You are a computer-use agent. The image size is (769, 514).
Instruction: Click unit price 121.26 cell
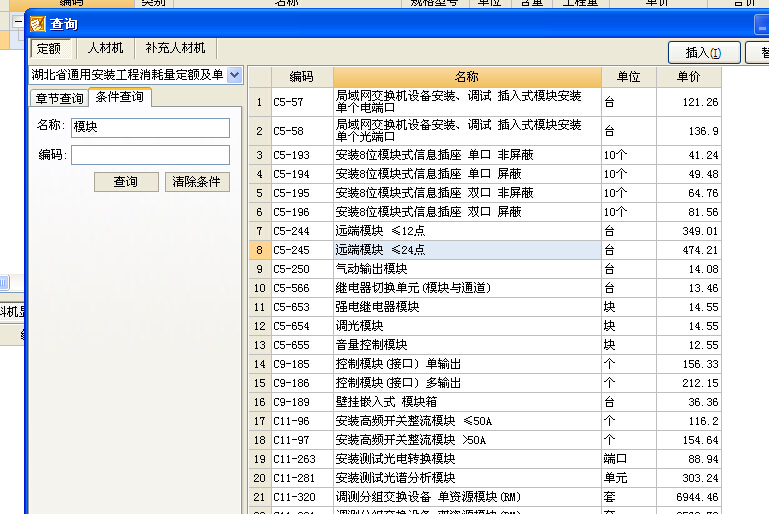689,102
